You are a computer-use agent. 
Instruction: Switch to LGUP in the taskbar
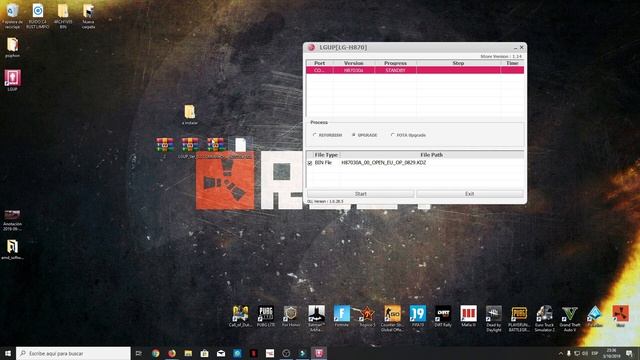[x=319, y=353]
